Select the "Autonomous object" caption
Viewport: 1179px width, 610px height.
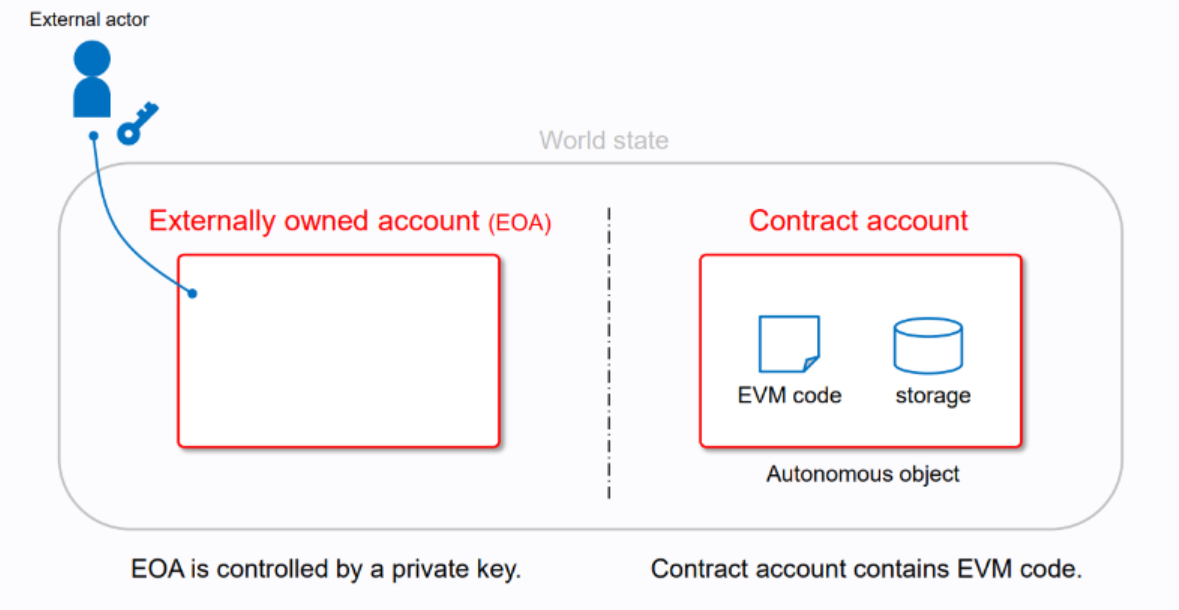point(862,474)
